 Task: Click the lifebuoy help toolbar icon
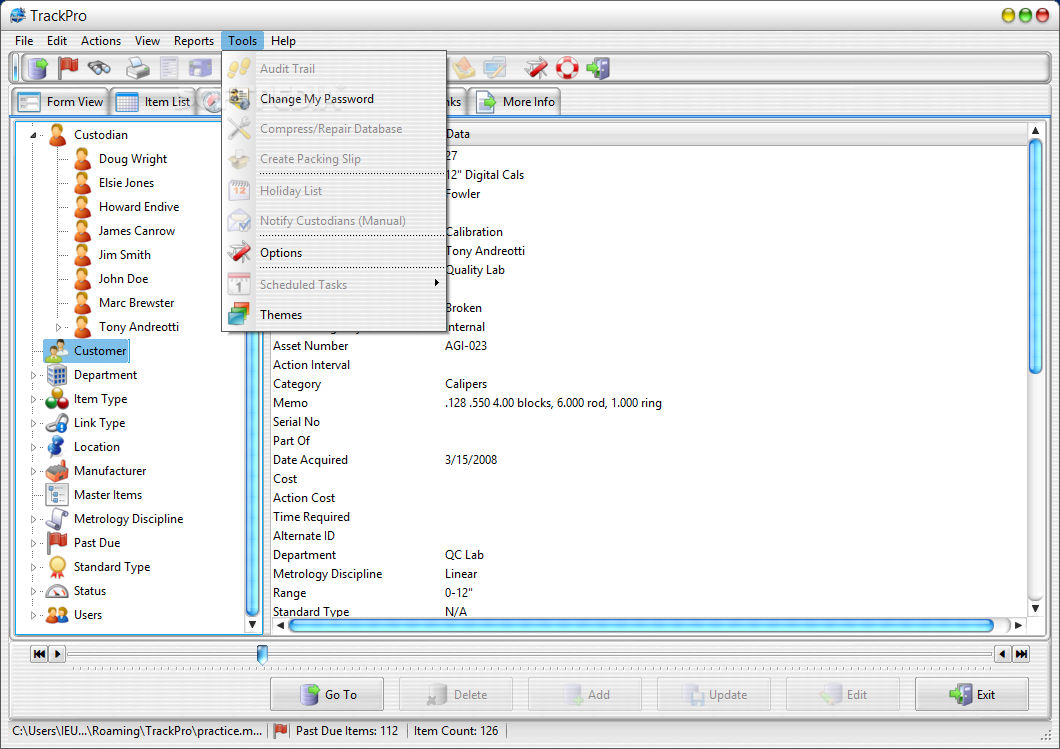tap(567, 68)
